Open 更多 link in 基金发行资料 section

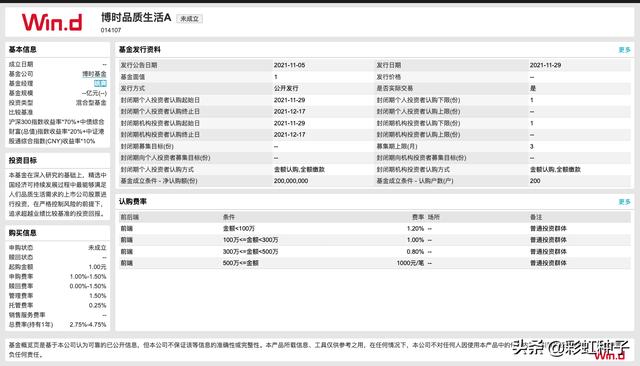tap(624, 50)
